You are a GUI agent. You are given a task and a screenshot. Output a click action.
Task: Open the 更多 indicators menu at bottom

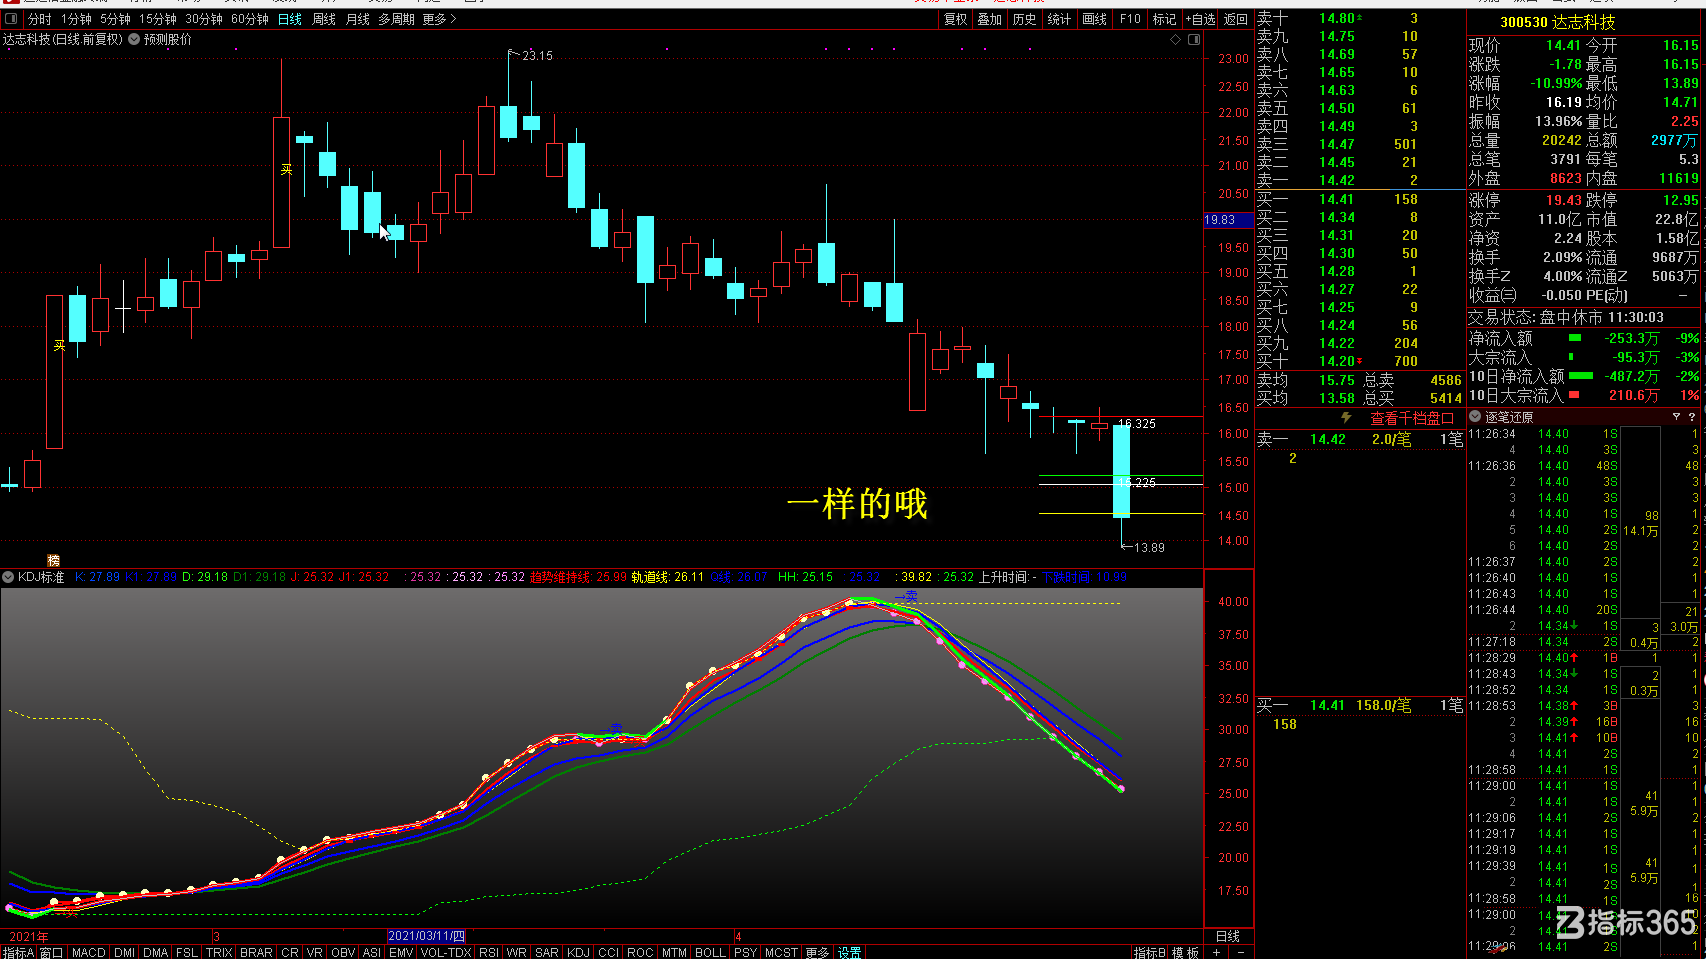(x=817, y=952)
